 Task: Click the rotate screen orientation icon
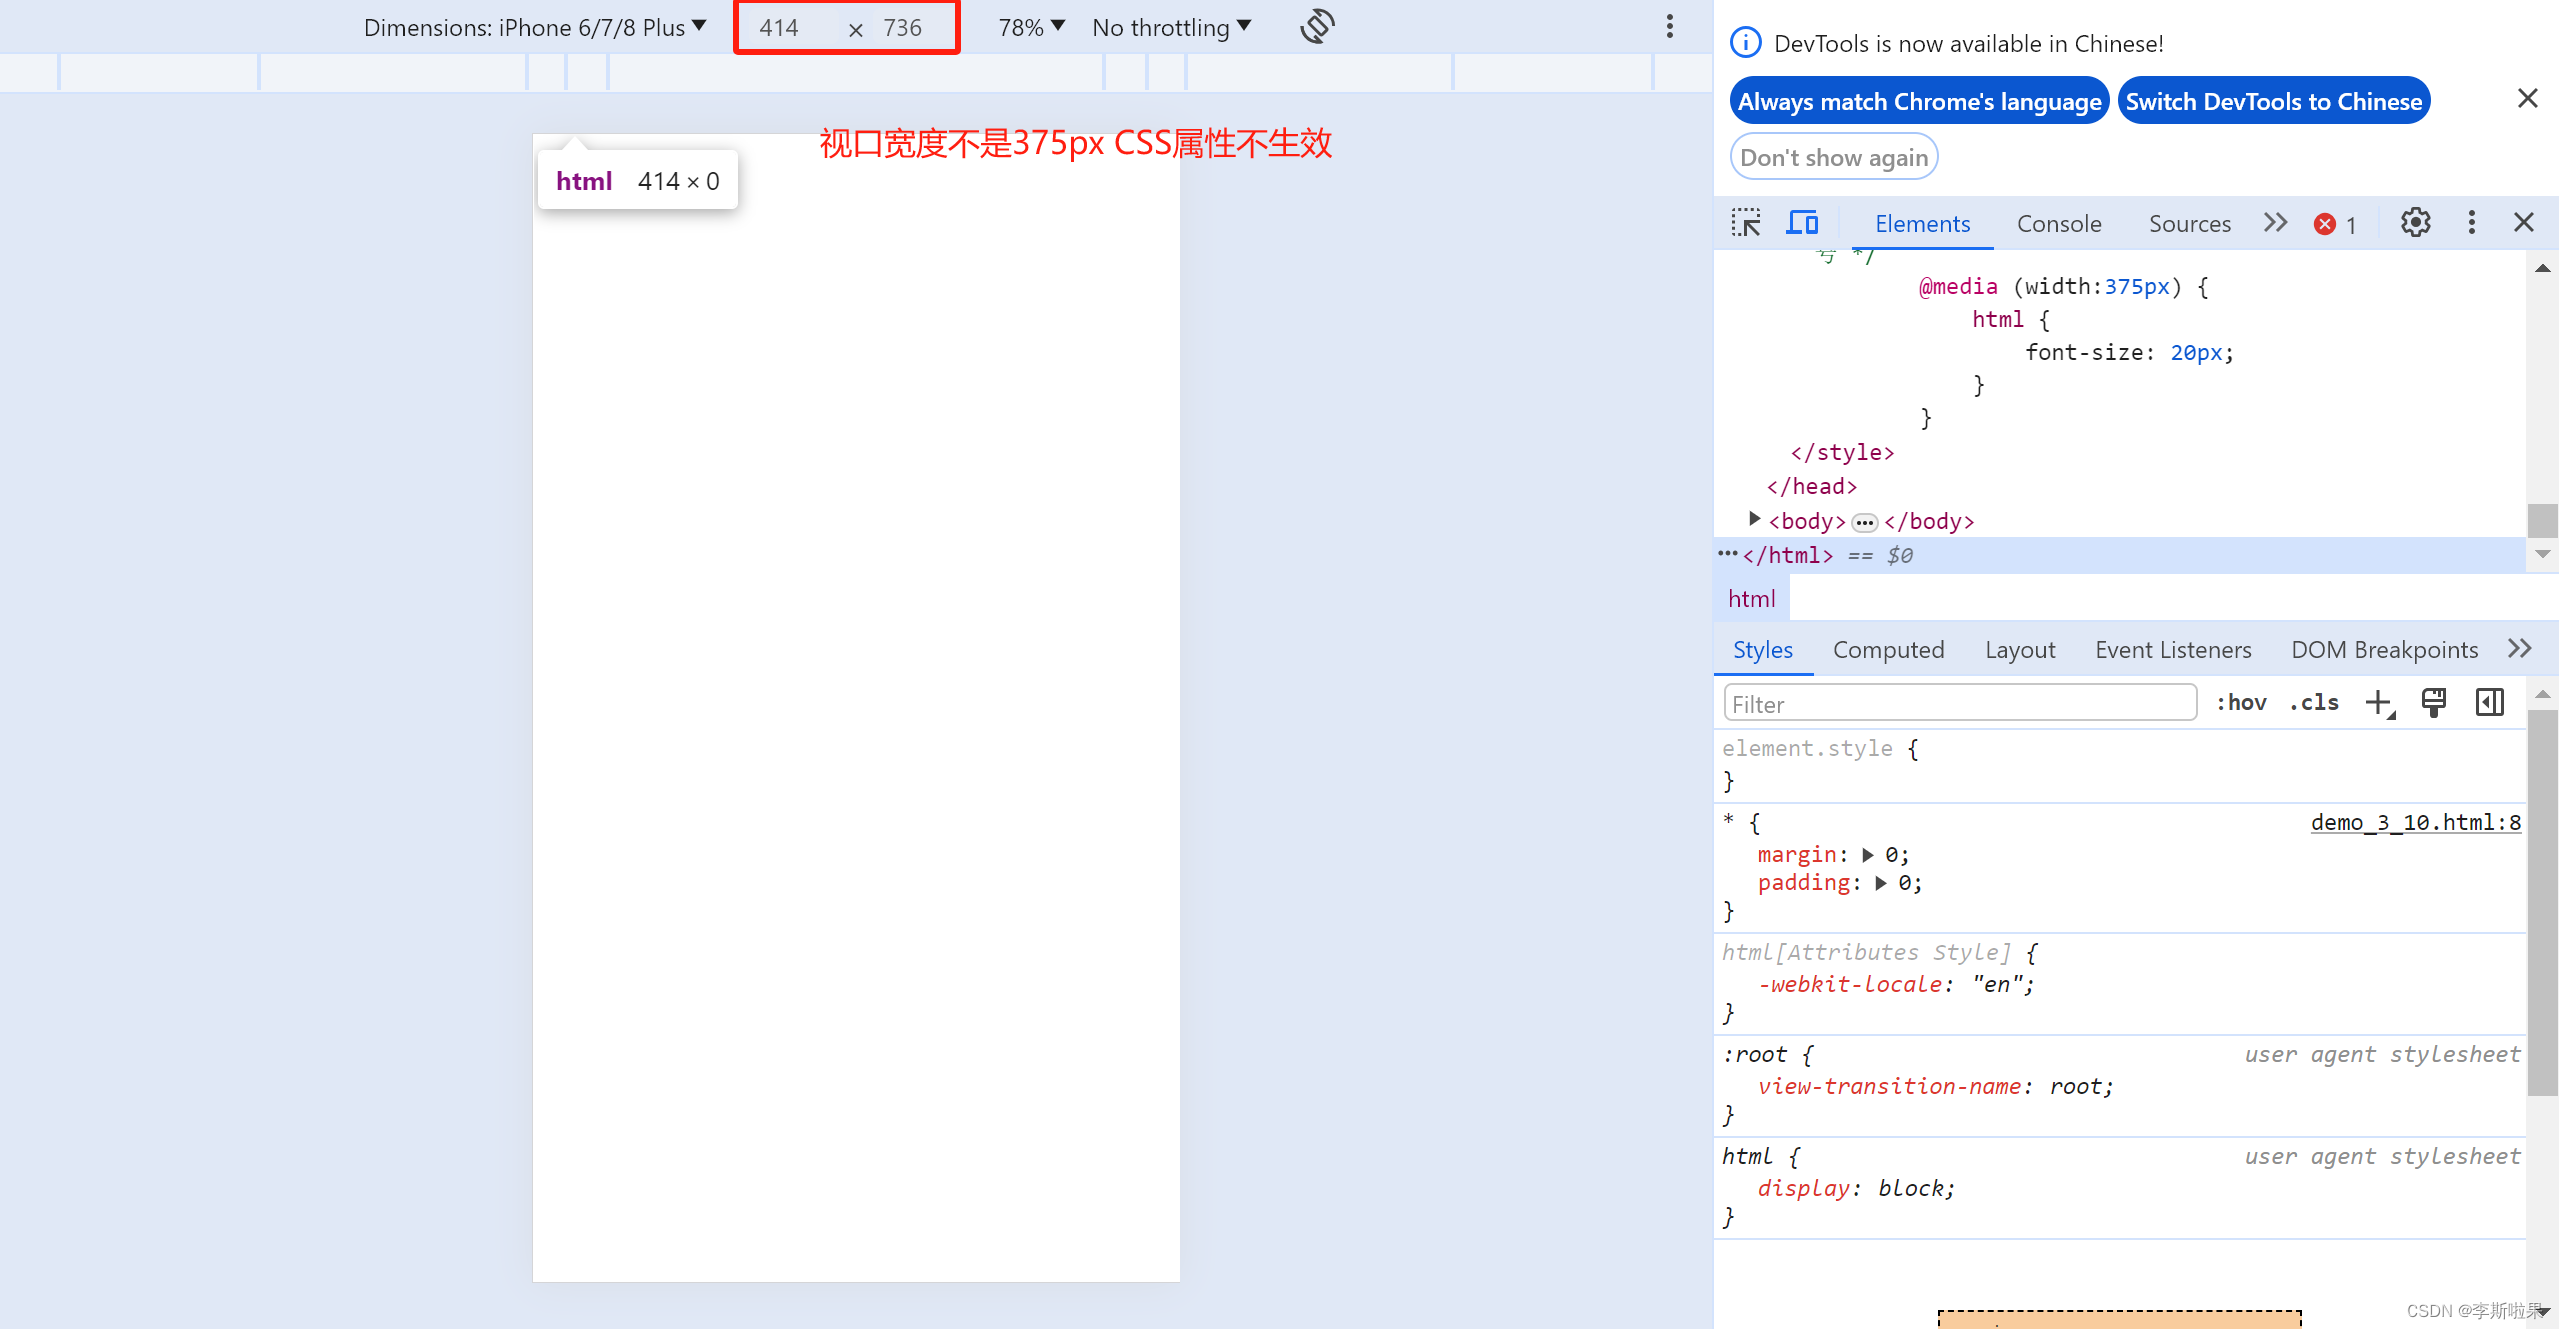pos(1320,27)
